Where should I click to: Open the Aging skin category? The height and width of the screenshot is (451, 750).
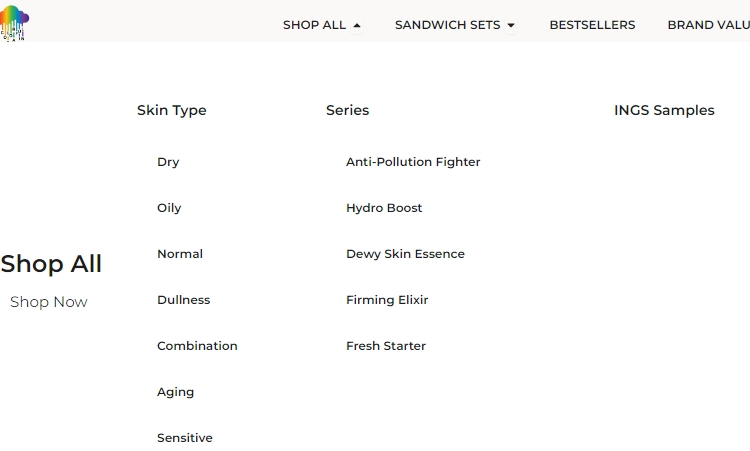click(x=176, y=392)
